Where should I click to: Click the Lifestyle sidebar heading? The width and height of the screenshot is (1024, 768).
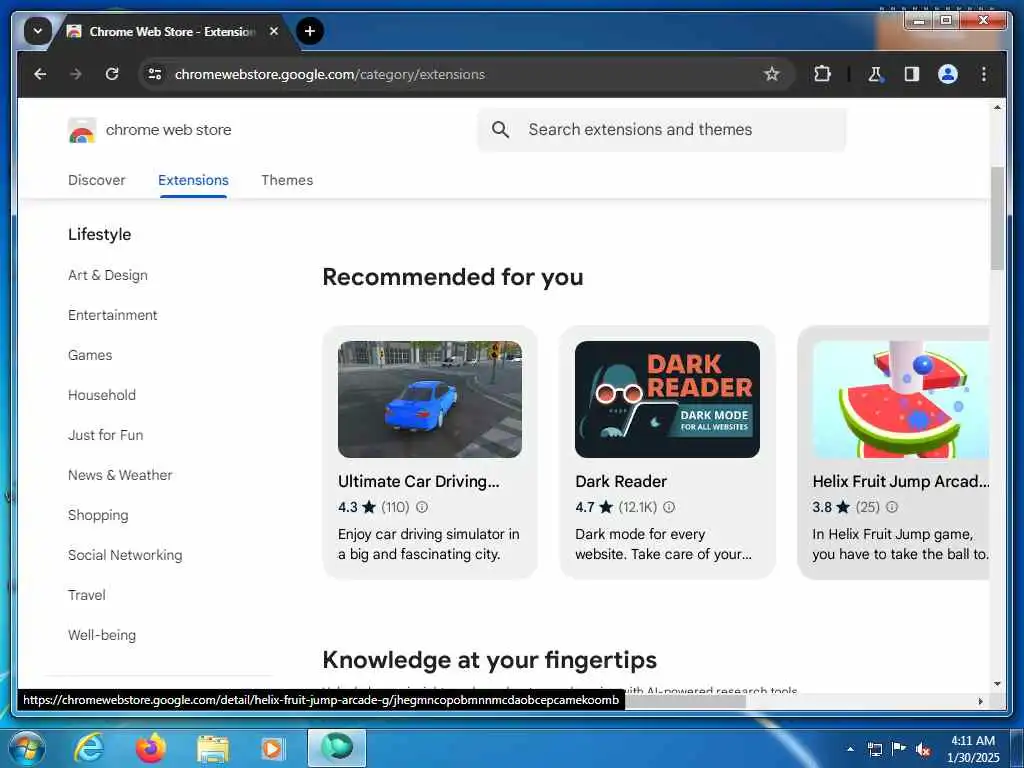99,234
